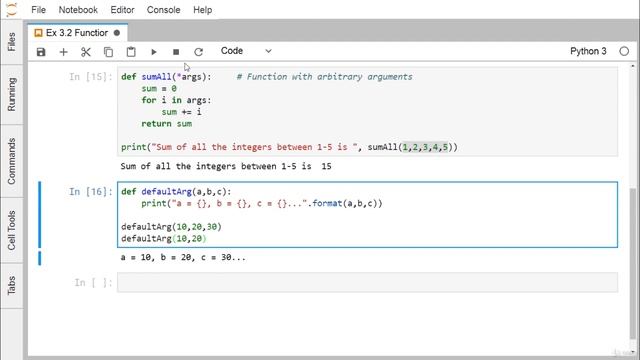
Task: Open the Notebook menu
Action: point(78,10)
